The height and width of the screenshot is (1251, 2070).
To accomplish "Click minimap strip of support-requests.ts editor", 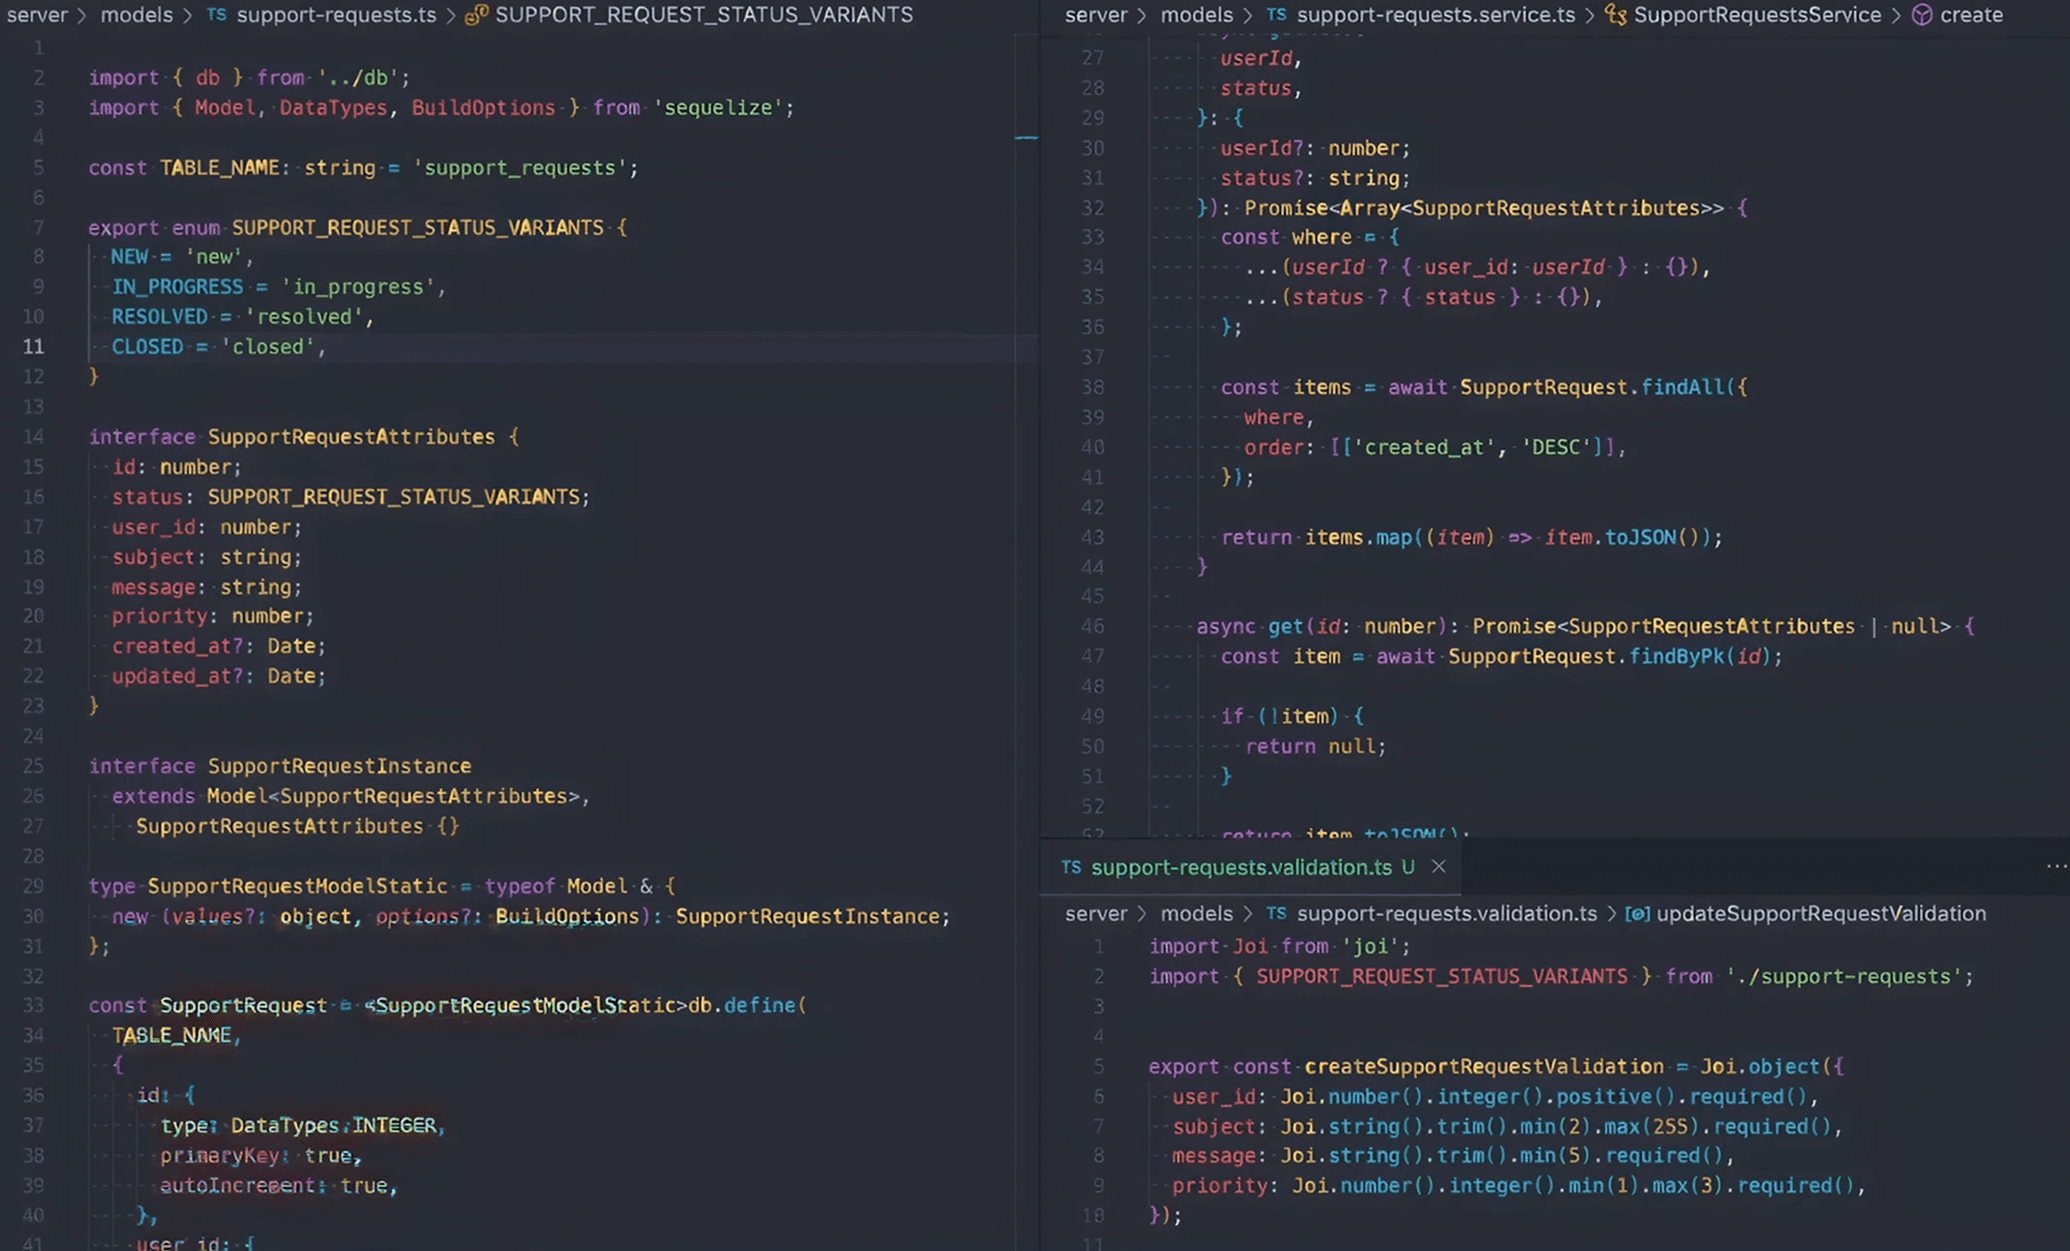I will (1027, 640).
